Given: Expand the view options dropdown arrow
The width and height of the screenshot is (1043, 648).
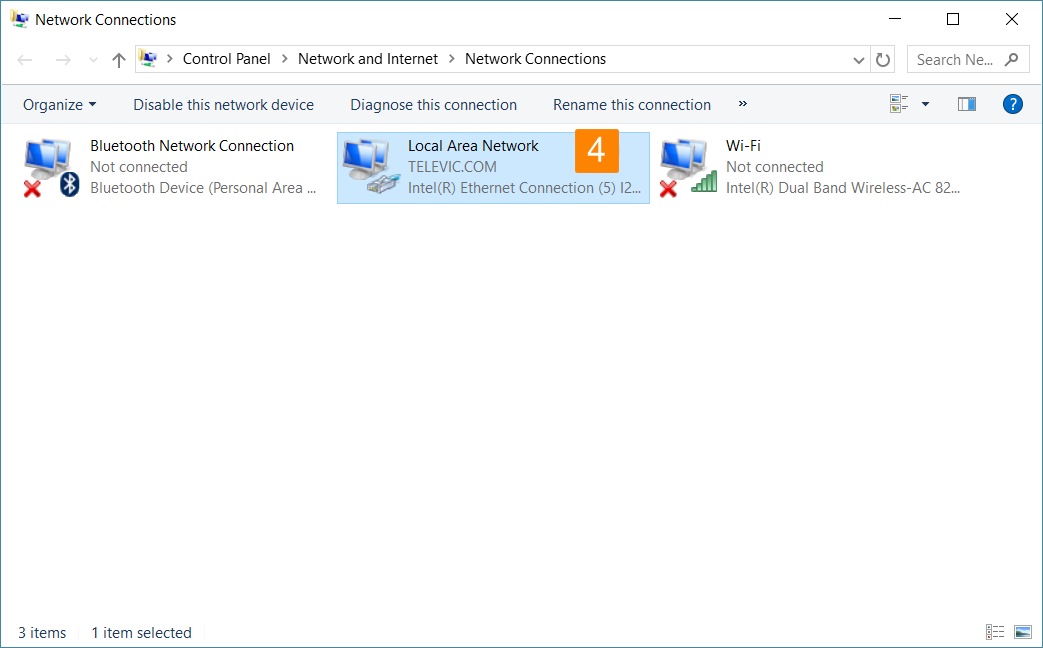Looking at the screenshot, I should pos(925,104).
